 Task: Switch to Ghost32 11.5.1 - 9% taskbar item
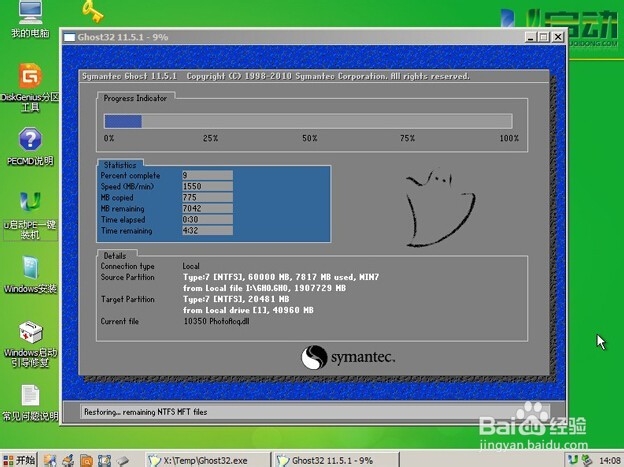click(335, 460)
